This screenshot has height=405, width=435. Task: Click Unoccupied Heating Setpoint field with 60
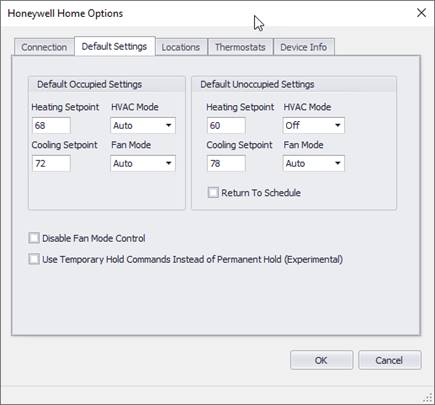pos(226,125)
